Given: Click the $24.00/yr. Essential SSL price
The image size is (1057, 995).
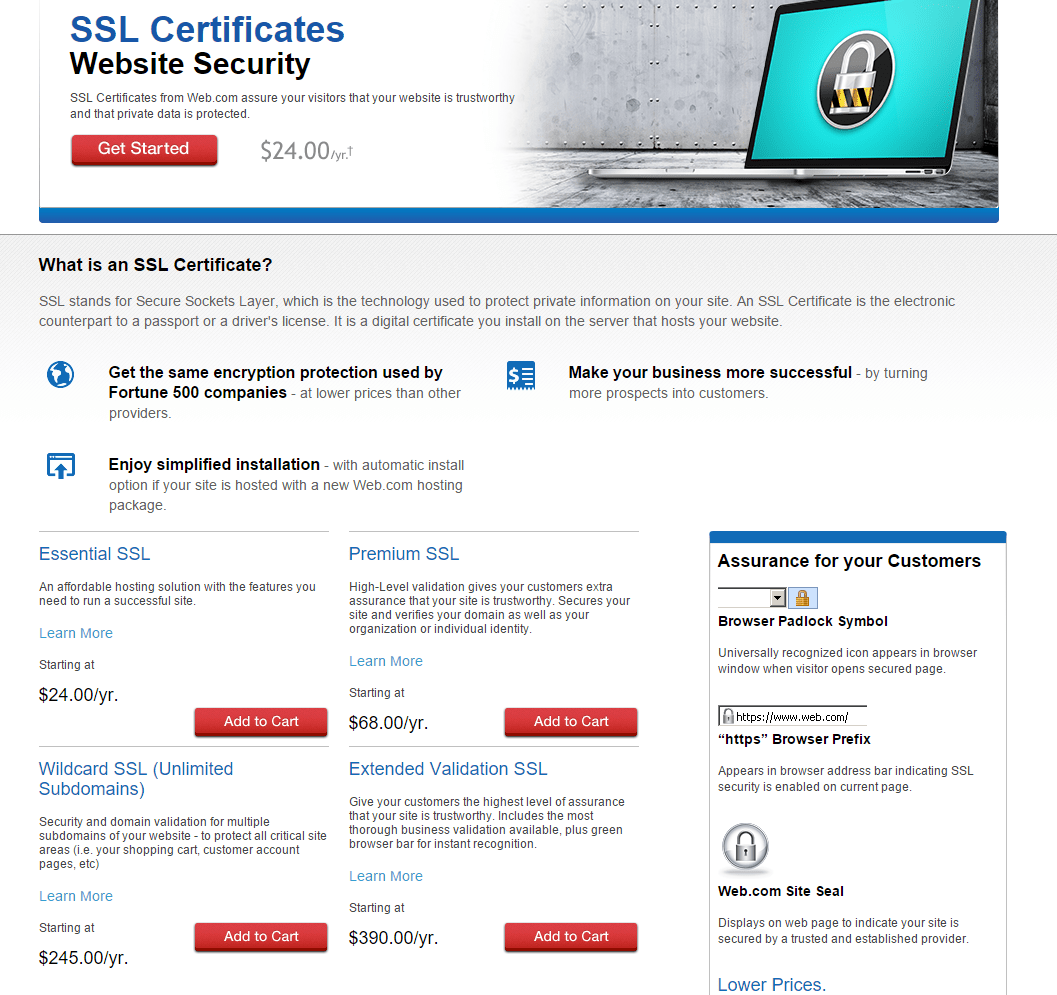Looking at the screenshot, I should click(x=79, y=695).
